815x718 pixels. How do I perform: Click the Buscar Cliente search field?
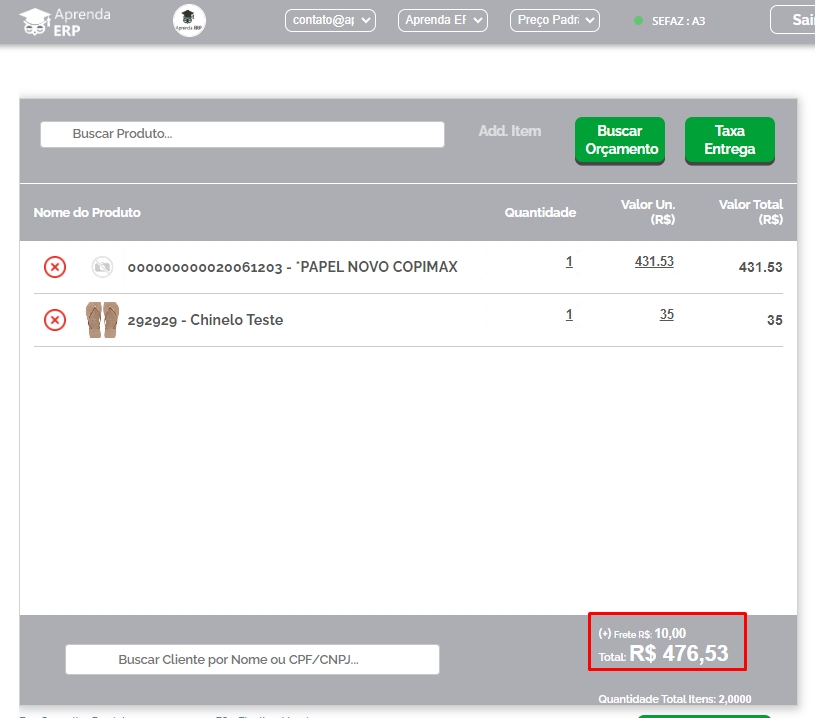(x=252, y=659)
